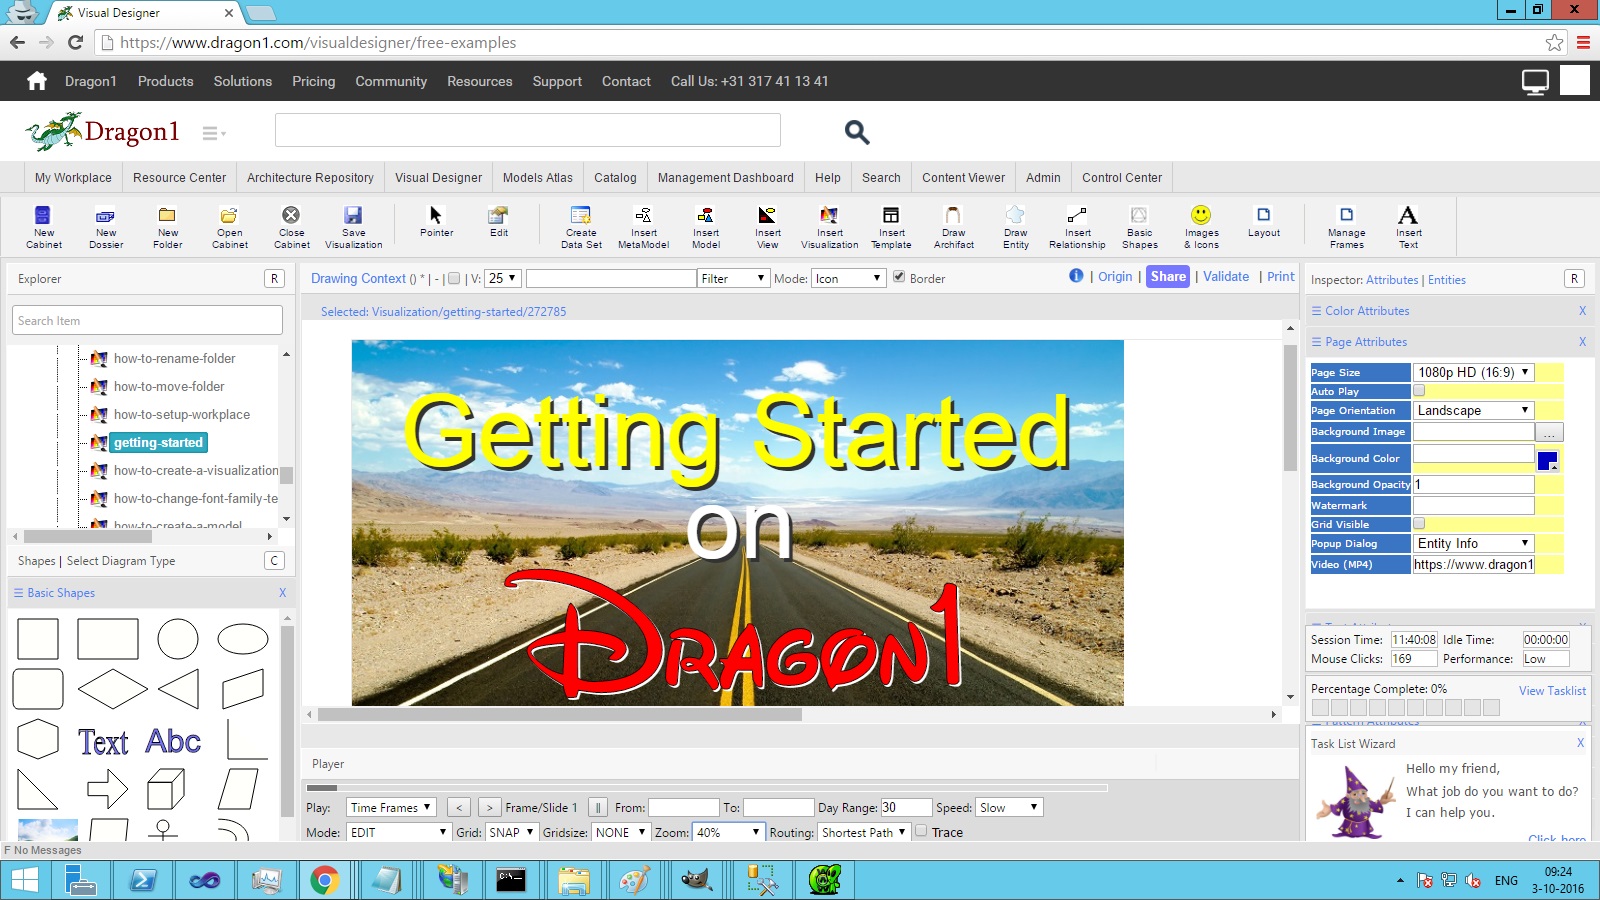Click the Print link
Image resolution: width=1600 pixels, height=900 pixels.
click(1281, 276)
